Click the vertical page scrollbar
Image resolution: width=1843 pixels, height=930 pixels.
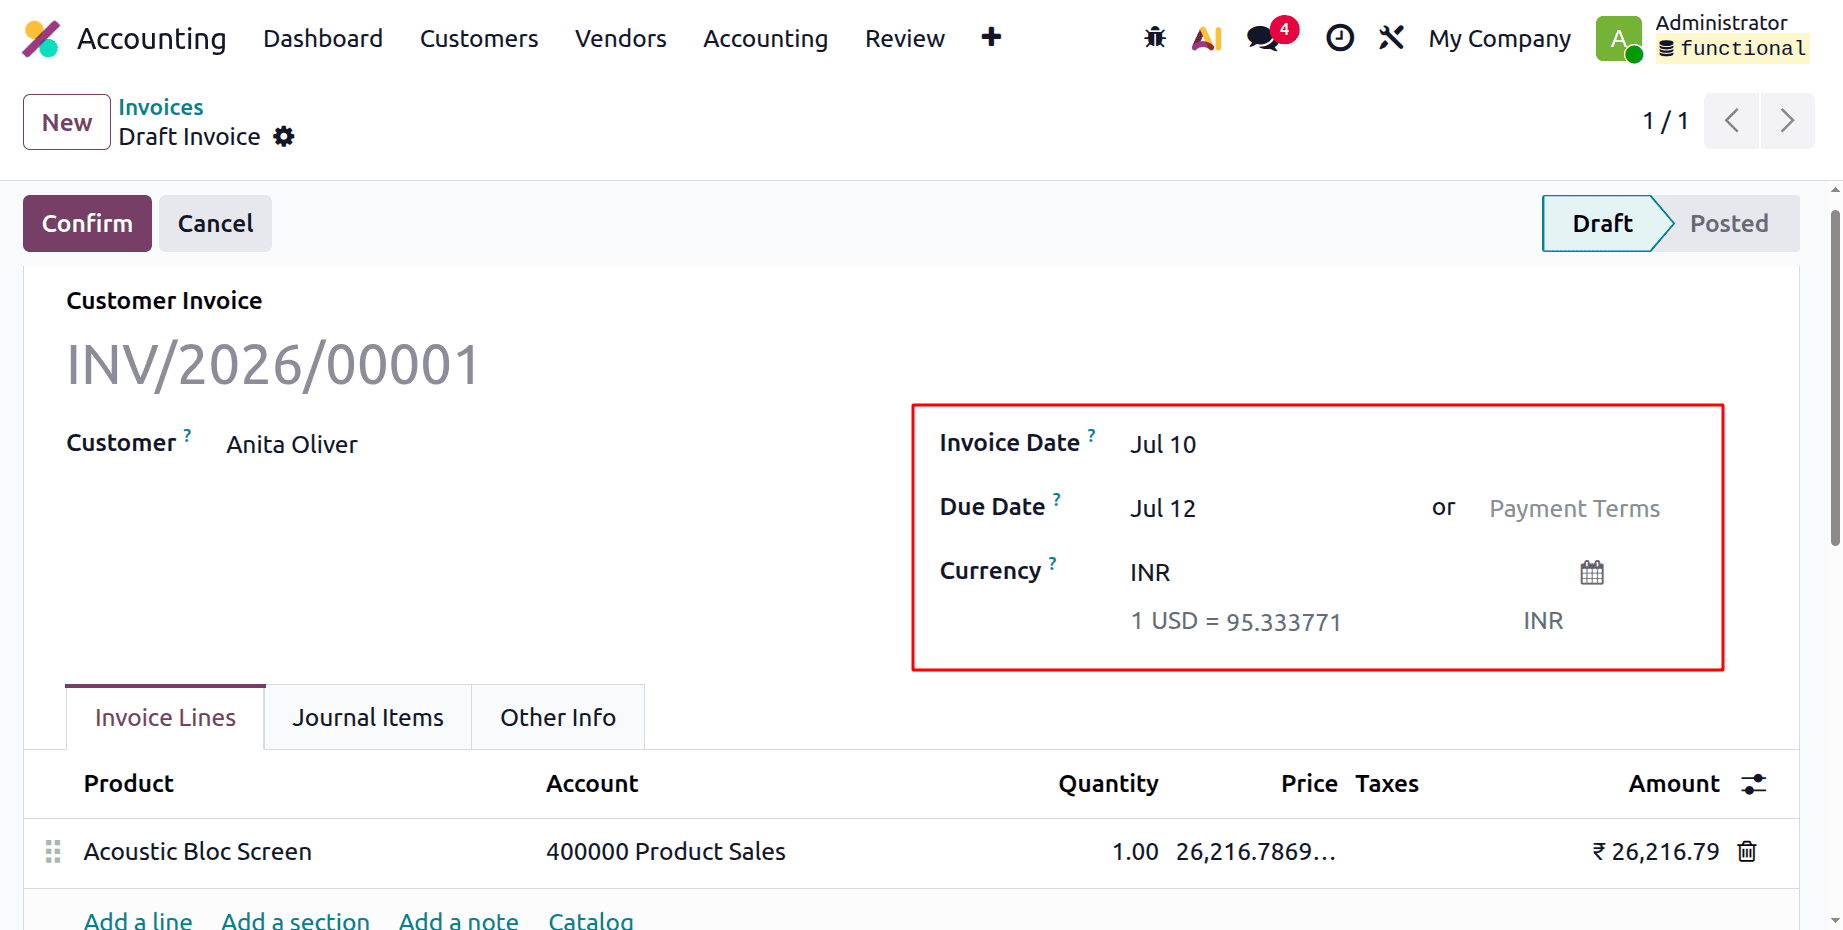(x=1835, y=378)
